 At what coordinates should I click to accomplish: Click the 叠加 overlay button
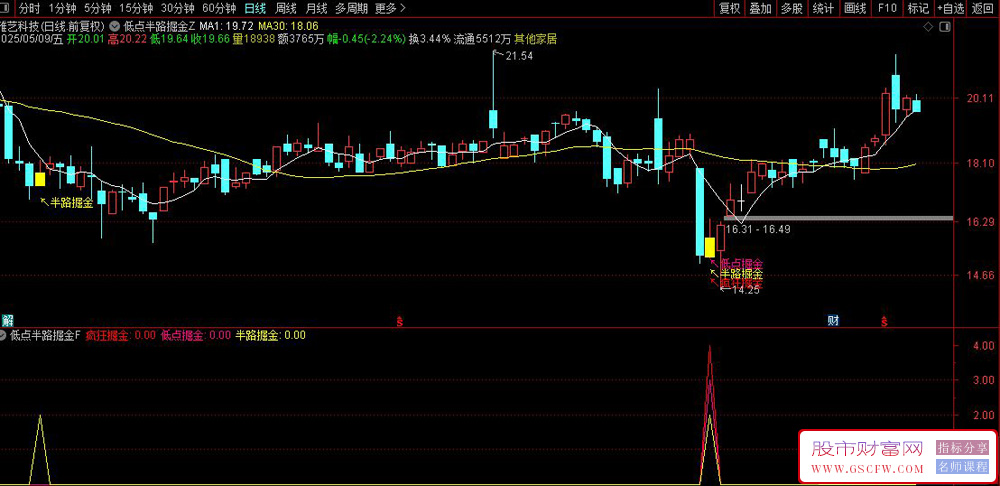tap(760, 8)
